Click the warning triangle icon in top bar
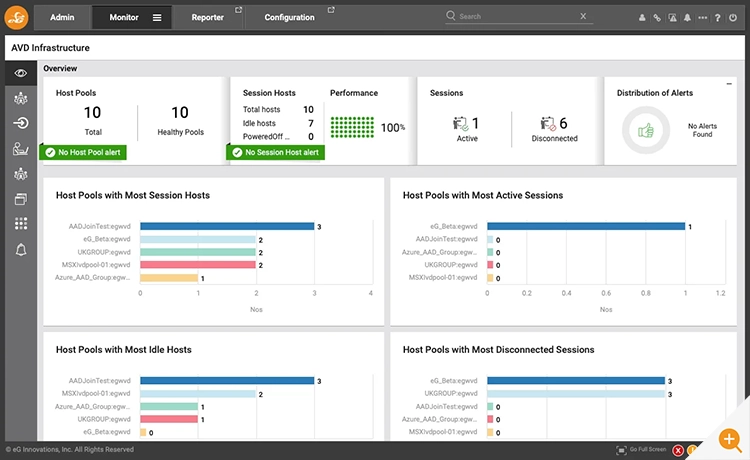Viewport: 750px width, 460px height. pyautogui.click(x=672, y=18)
